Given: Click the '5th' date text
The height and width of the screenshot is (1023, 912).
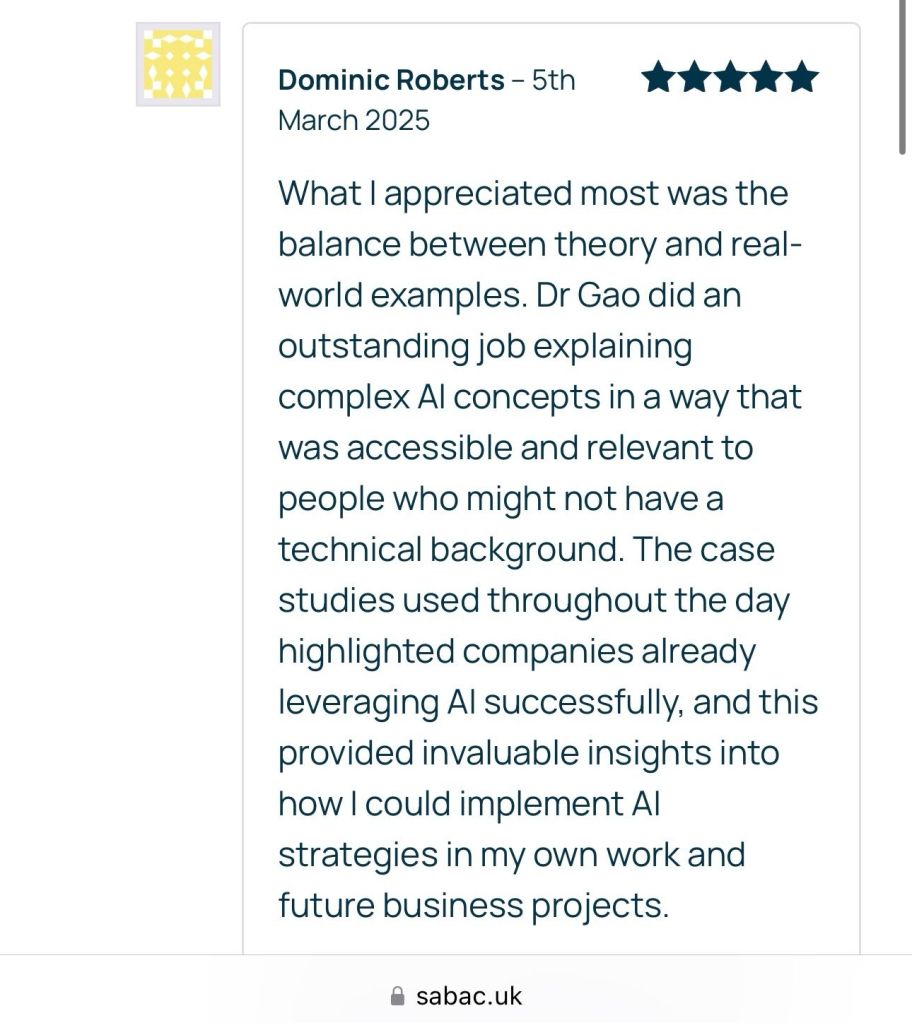Looking at the screenshot, I should click(553, 80).
